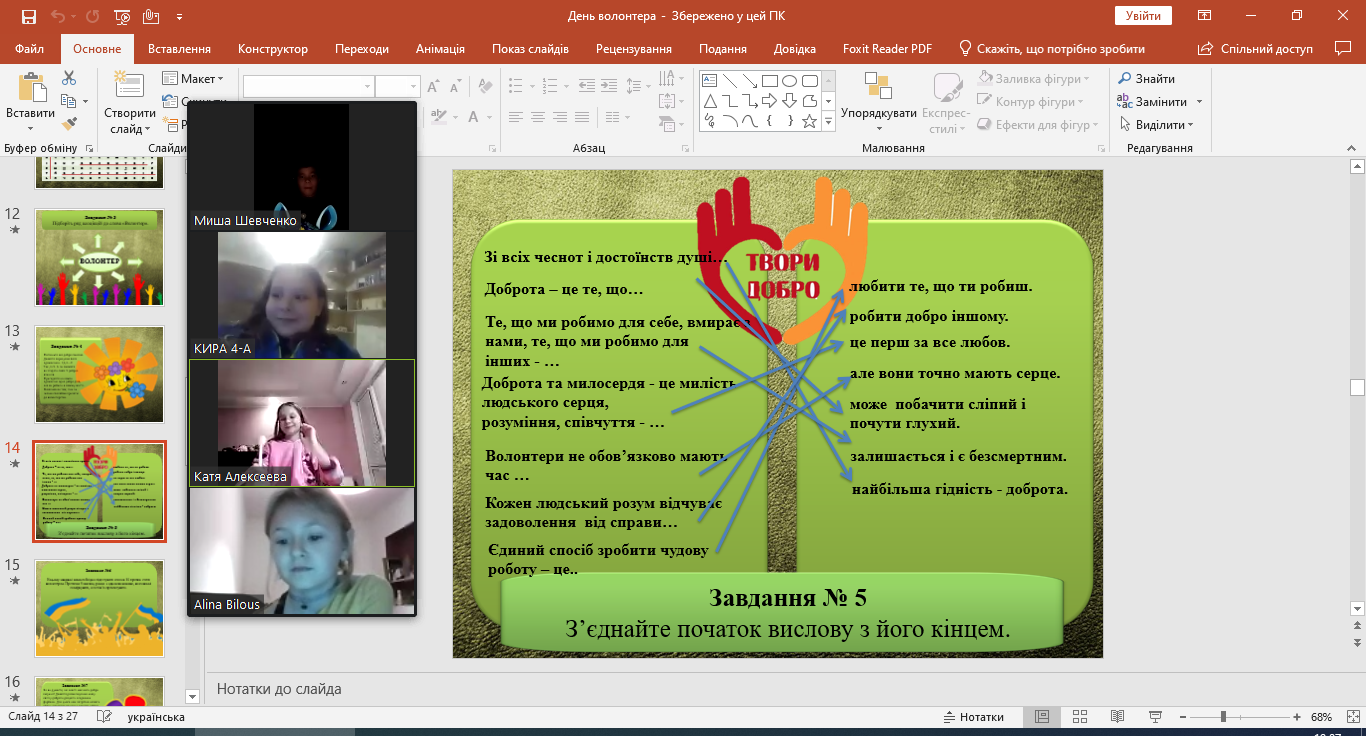Redo the last action in quick access toolbar
This screenshot has height=736, width=1366.
pos(93,17)
